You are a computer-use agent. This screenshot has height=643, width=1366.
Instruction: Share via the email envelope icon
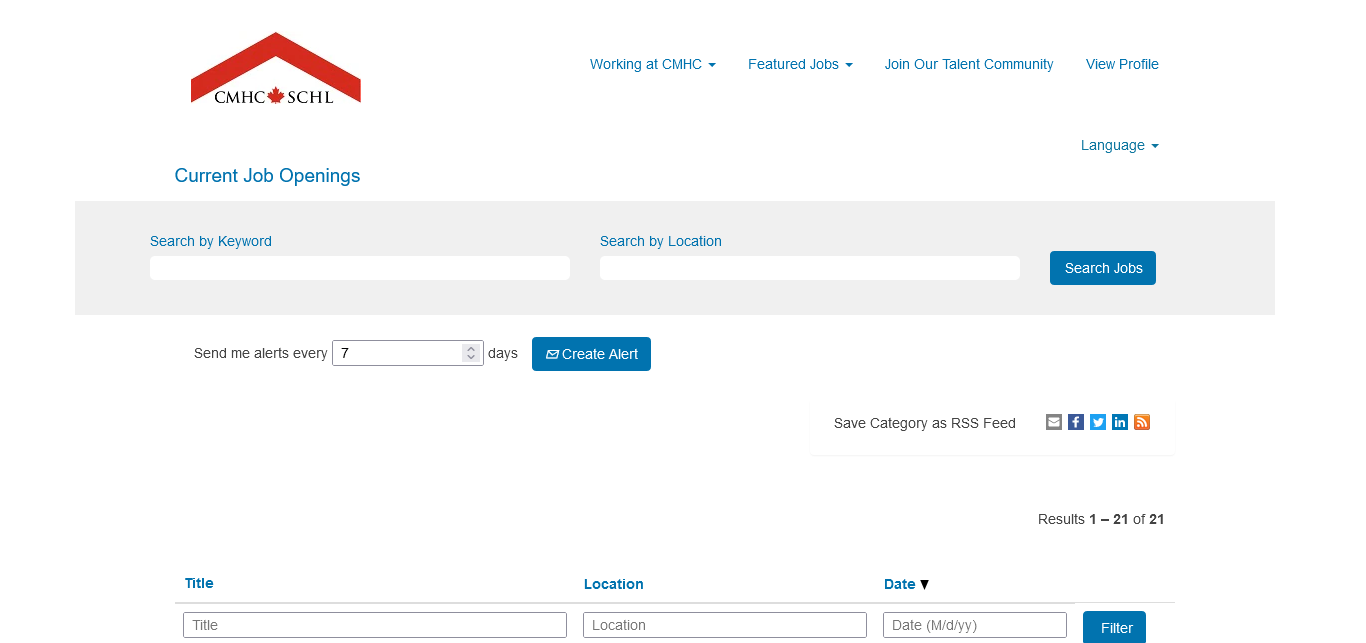point(1054,422)
